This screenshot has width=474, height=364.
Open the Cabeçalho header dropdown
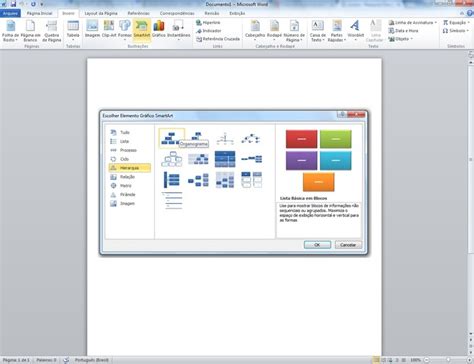(x=255, y=31)
